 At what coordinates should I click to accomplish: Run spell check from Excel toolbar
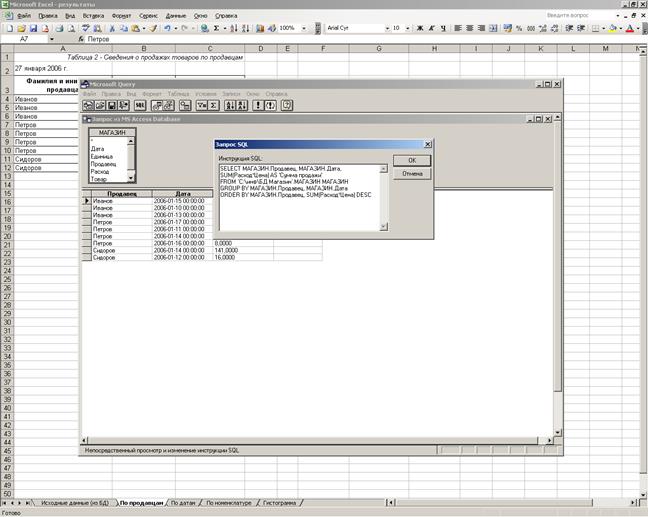86,28
